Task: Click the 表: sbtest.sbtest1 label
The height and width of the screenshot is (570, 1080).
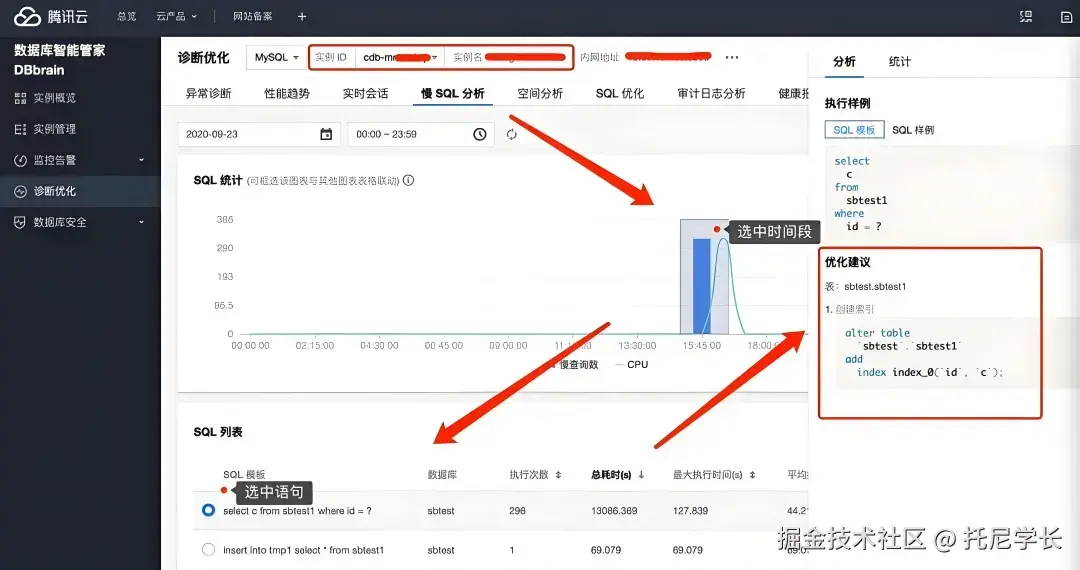Action: point(865,286)
